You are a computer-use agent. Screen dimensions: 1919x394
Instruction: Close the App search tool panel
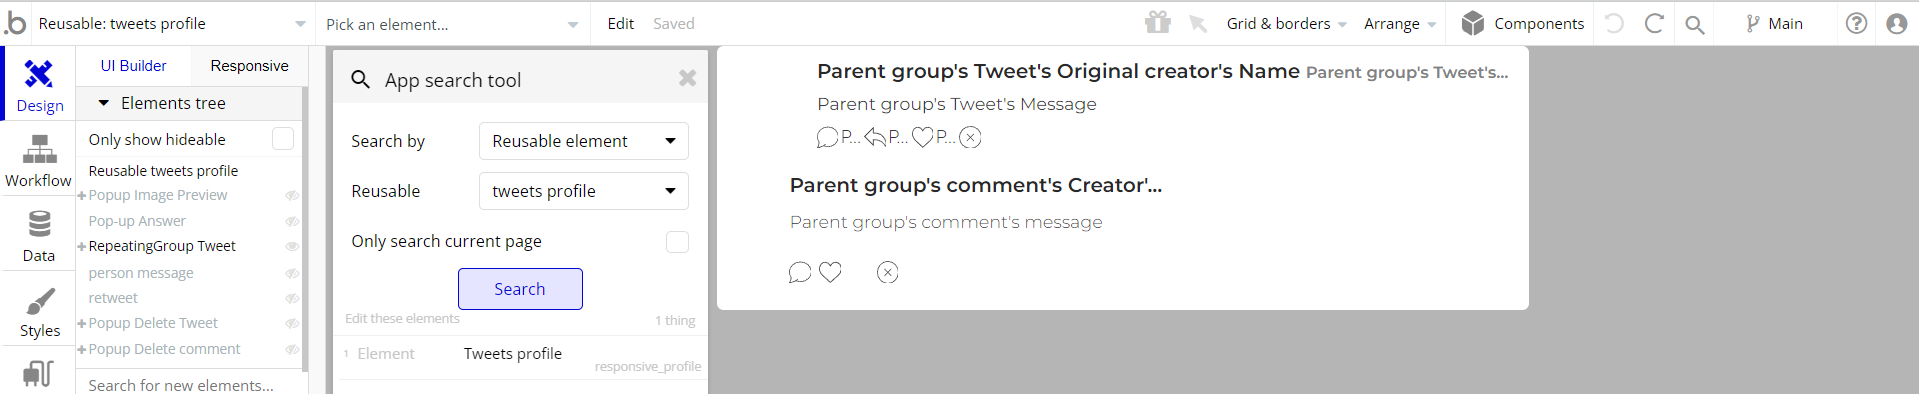click(x=687, y=78)
